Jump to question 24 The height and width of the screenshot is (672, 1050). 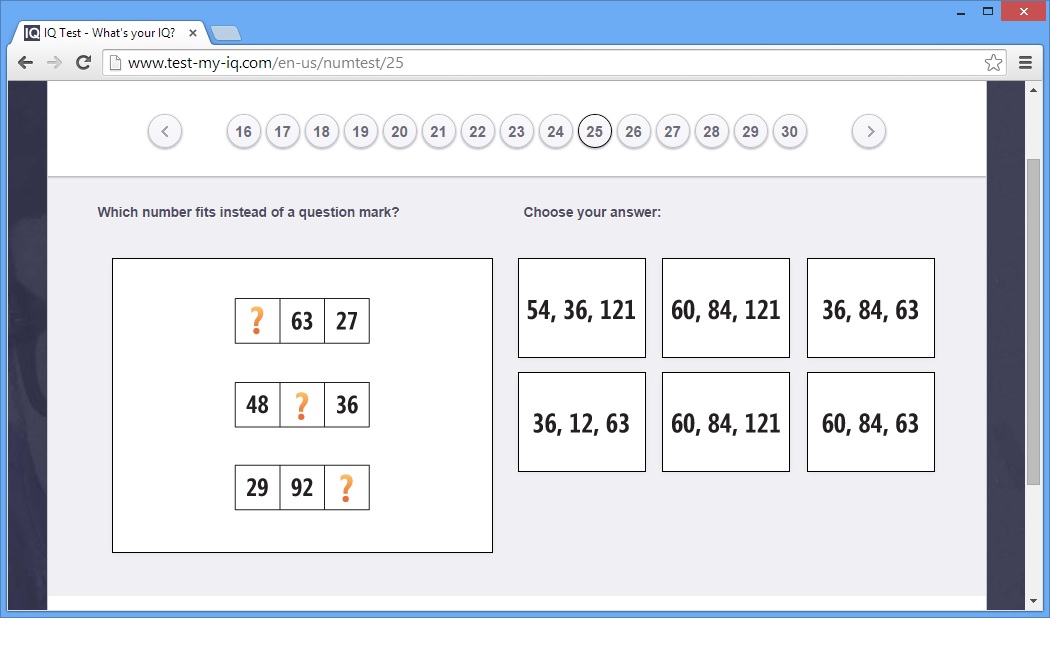(x=556, y=131)
